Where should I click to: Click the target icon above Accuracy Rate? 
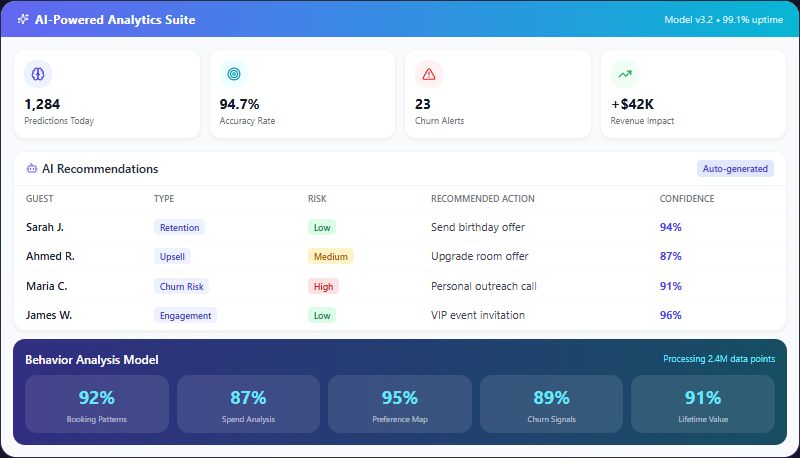234,74
